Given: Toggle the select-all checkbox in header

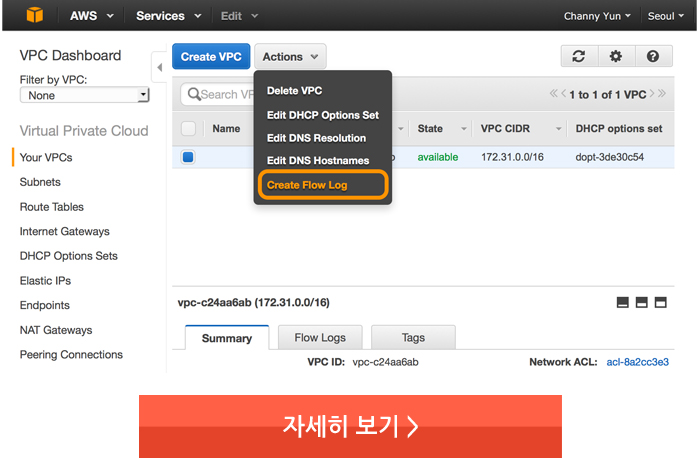Looking at the screenshot, I should pos(188,129).
